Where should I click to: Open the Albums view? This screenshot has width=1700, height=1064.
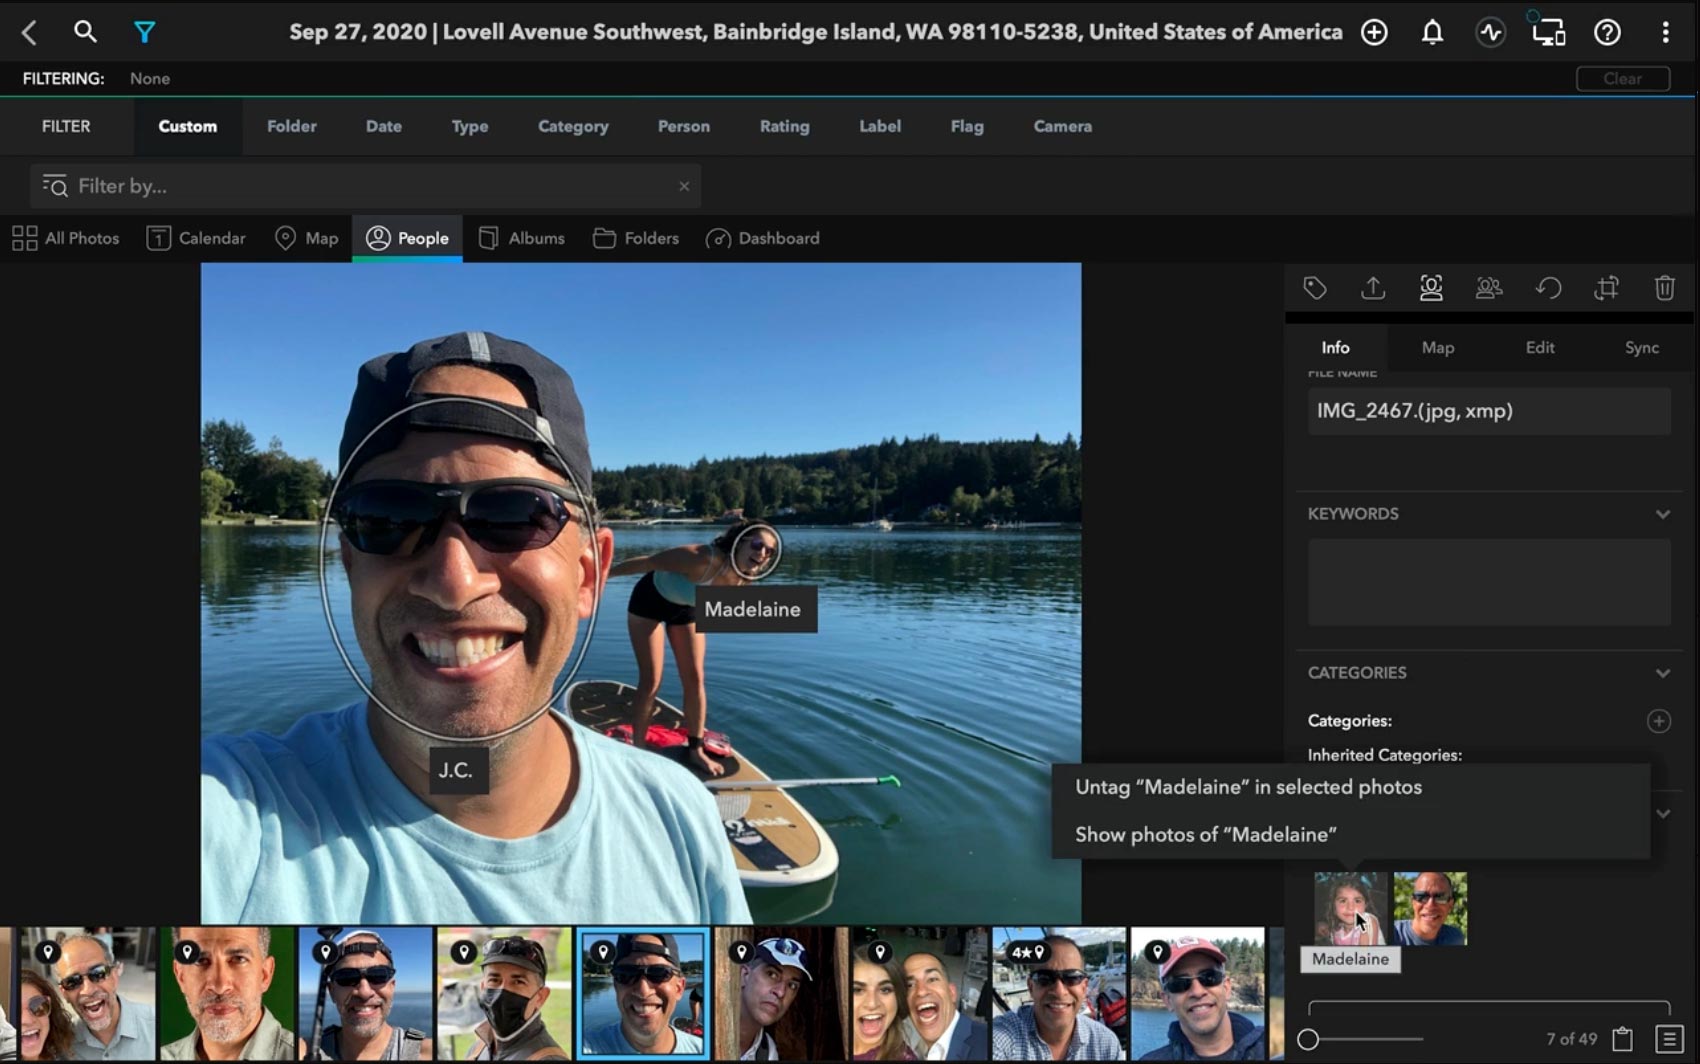point(521,238)
